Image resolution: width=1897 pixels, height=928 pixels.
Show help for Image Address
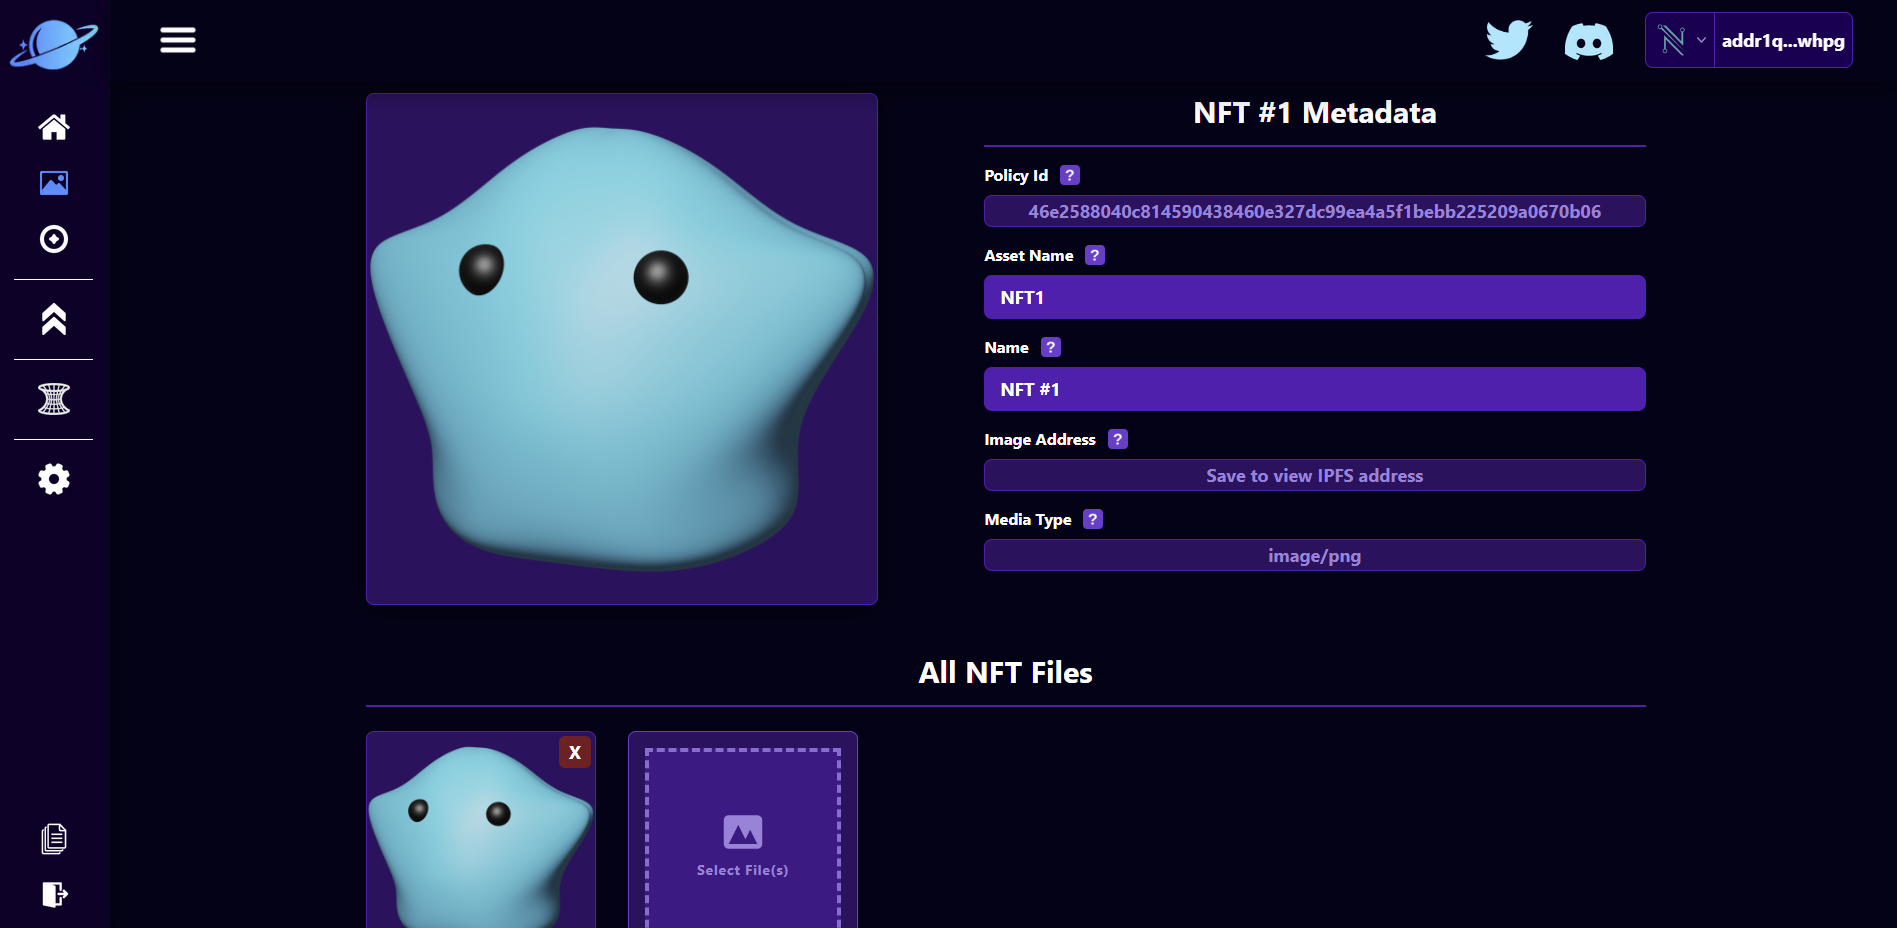[x=1118, y=439]
